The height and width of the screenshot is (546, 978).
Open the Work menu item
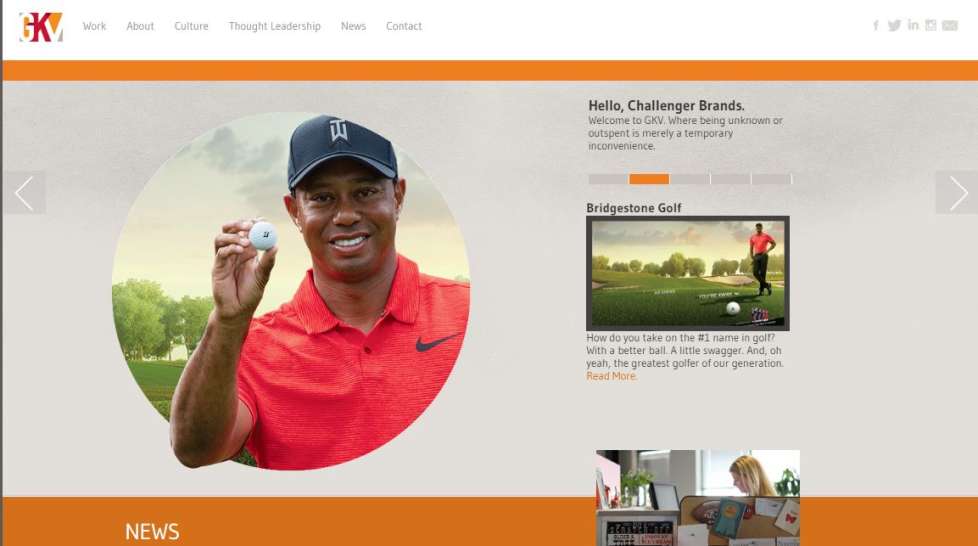coord(94,26)
